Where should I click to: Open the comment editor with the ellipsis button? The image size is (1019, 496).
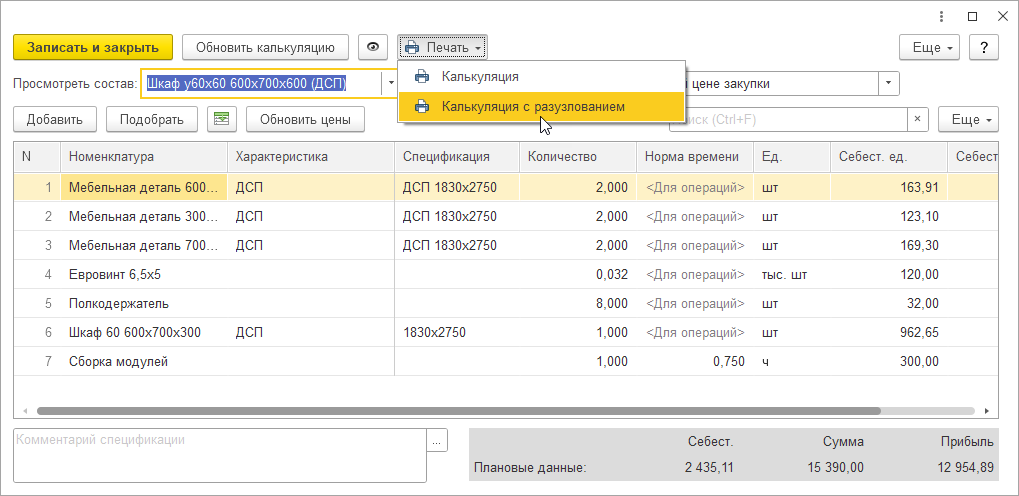436,439
